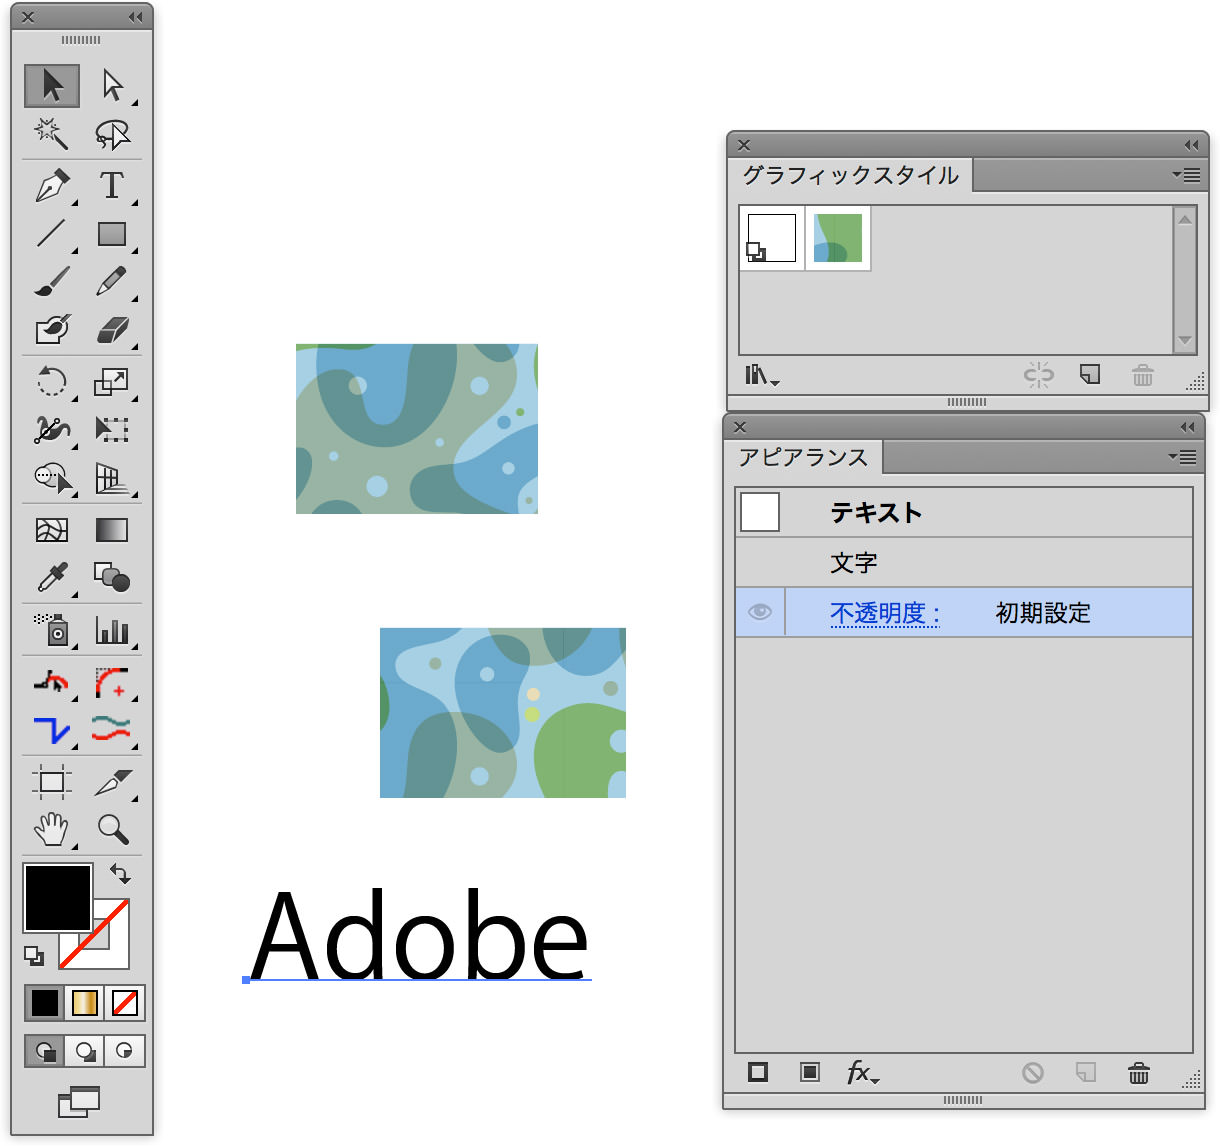Add New Fill in Appearance panel

tap(810, 1073)
